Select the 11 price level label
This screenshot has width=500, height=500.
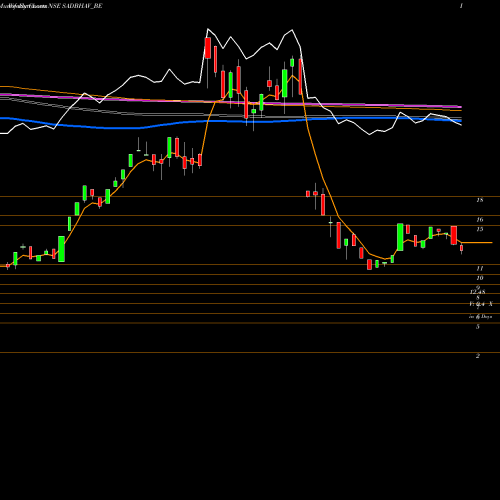tap(480, 268)
